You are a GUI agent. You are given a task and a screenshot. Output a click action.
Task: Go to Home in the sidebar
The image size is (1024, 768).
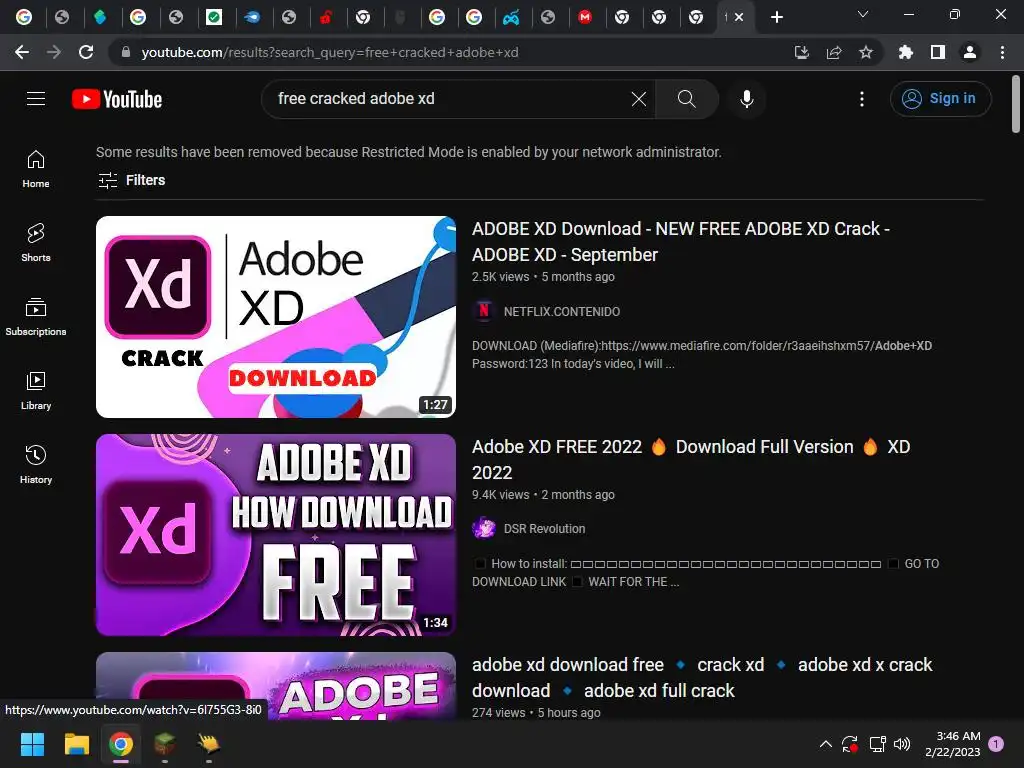click(36, 168)
